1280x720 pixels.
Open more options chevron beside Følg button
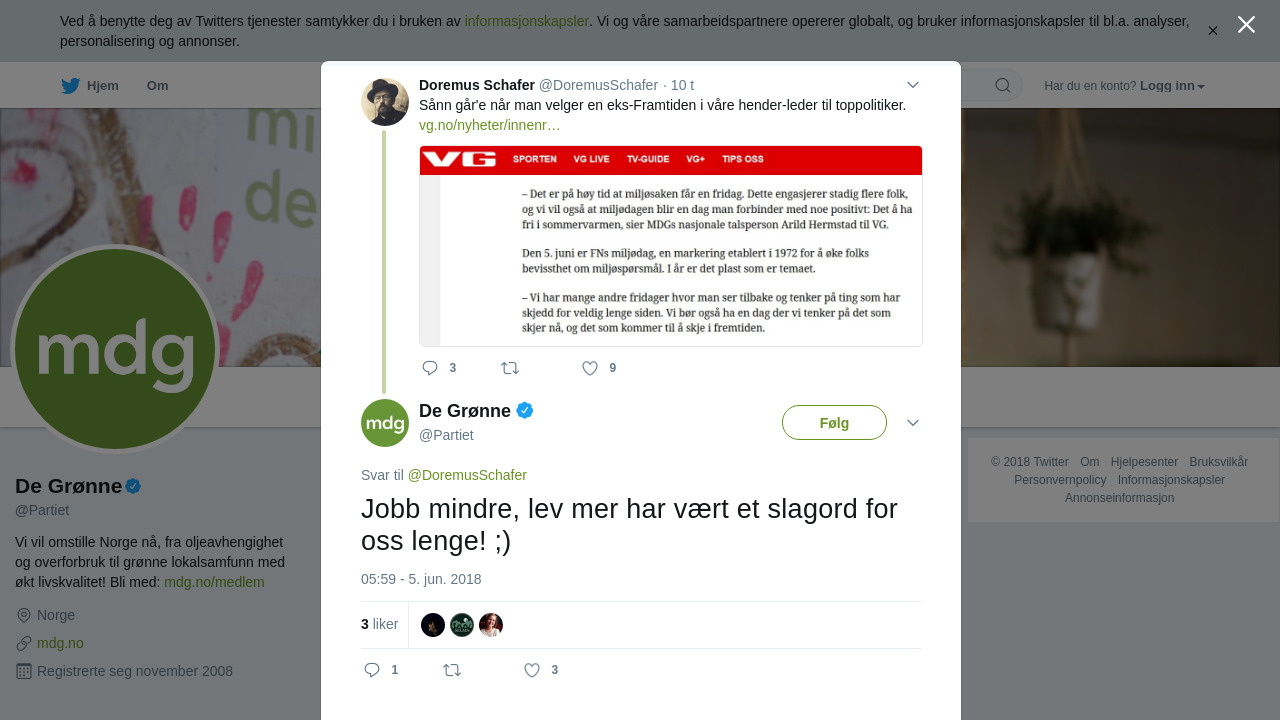(913, 423)
